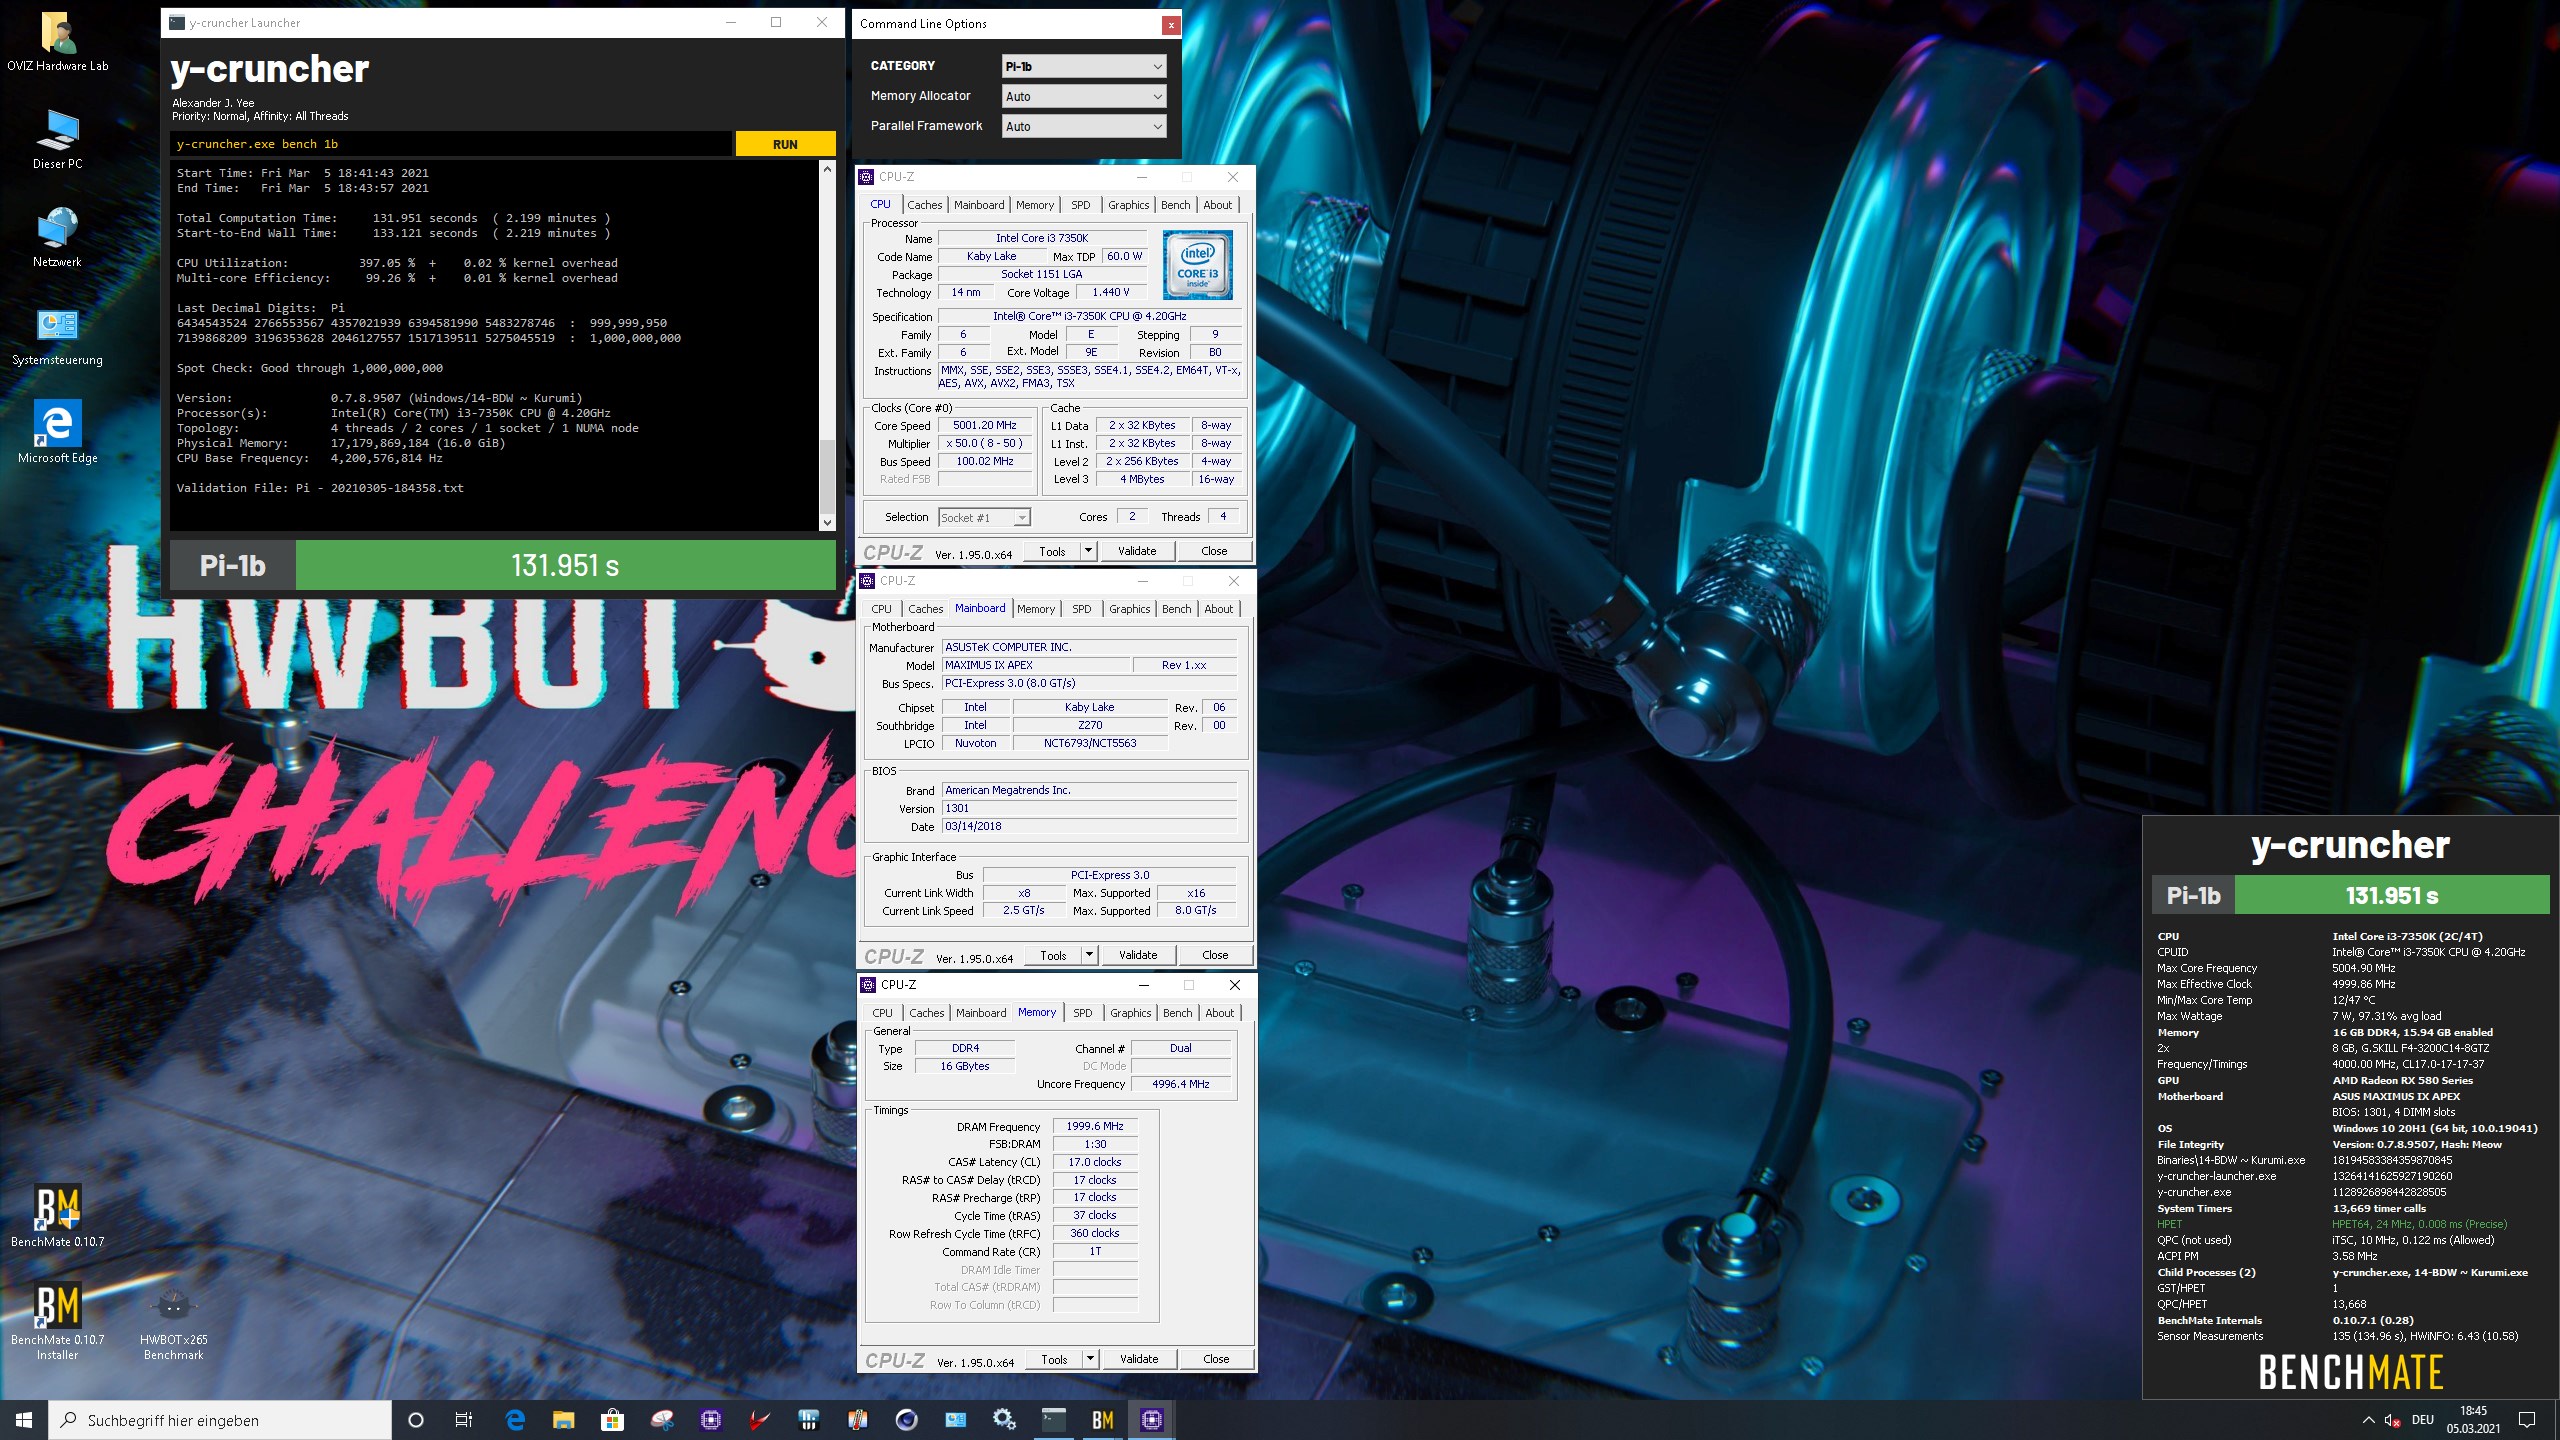Click the yellow RUN button in y-cruncher
This screenshot has width=2560, height=1440.
pos(785,144)
